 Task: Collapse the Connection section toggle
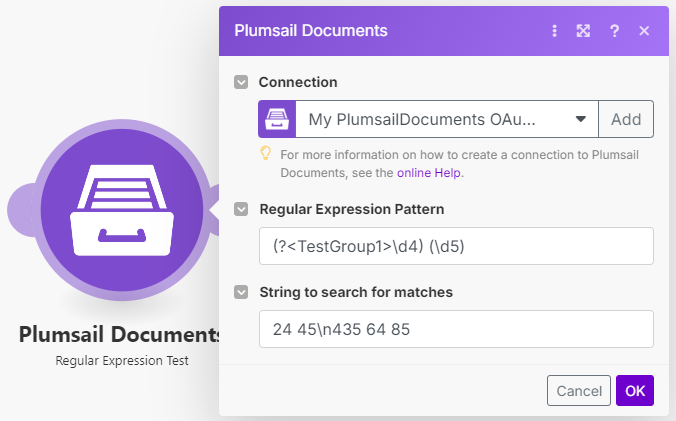click(x=241, y=82)
